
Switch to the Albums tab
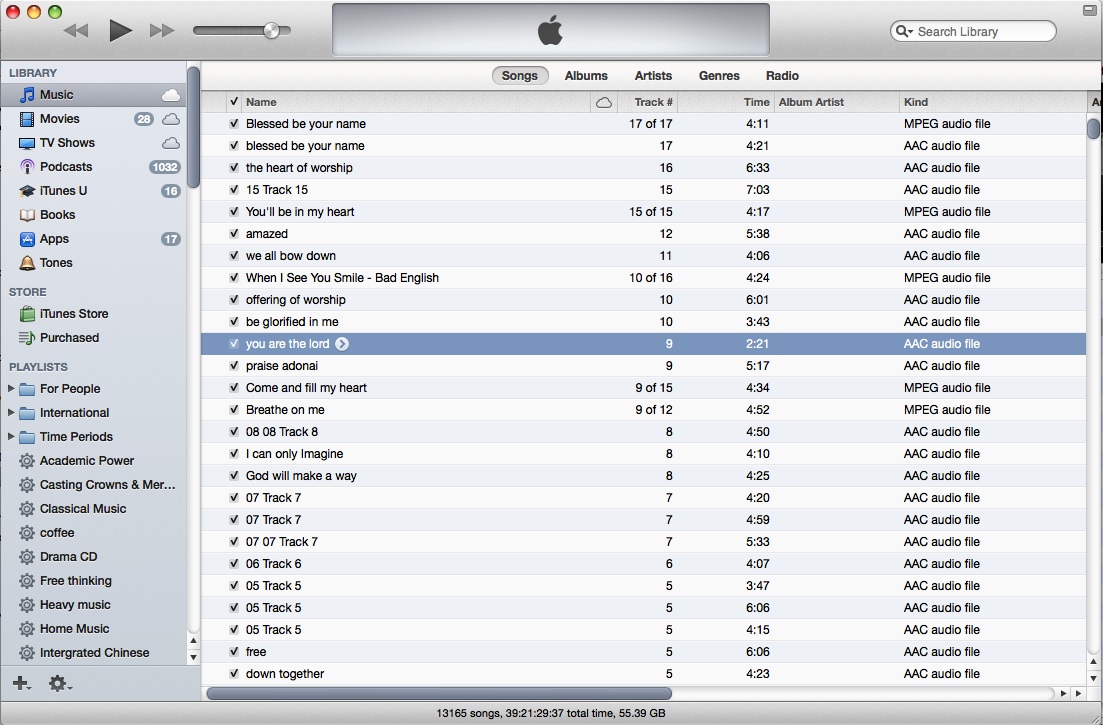pyautogui.click(x=586, y=75)
